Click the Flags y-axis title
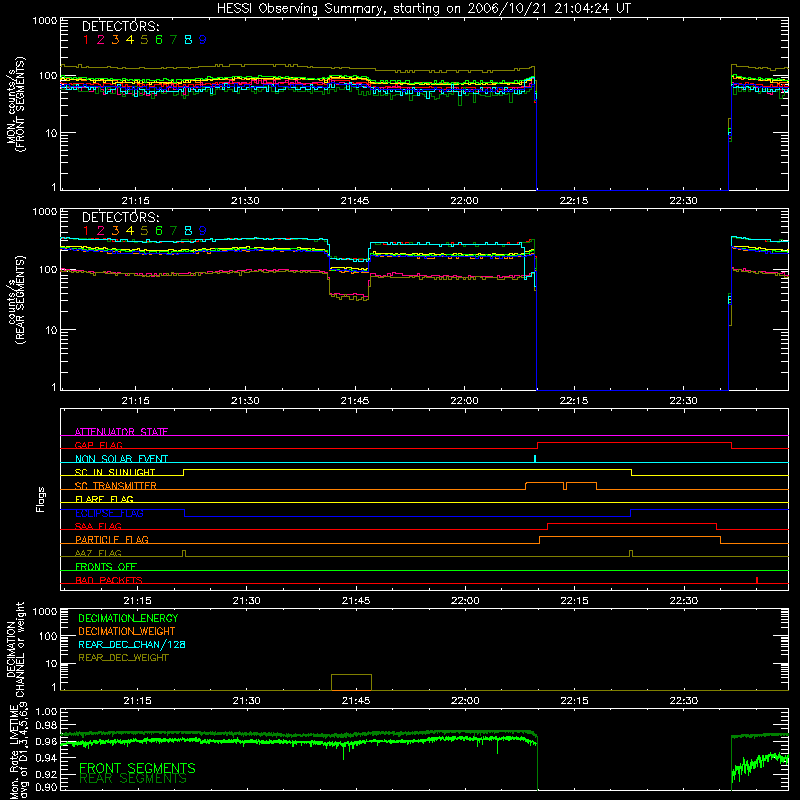 pos(41,499)
